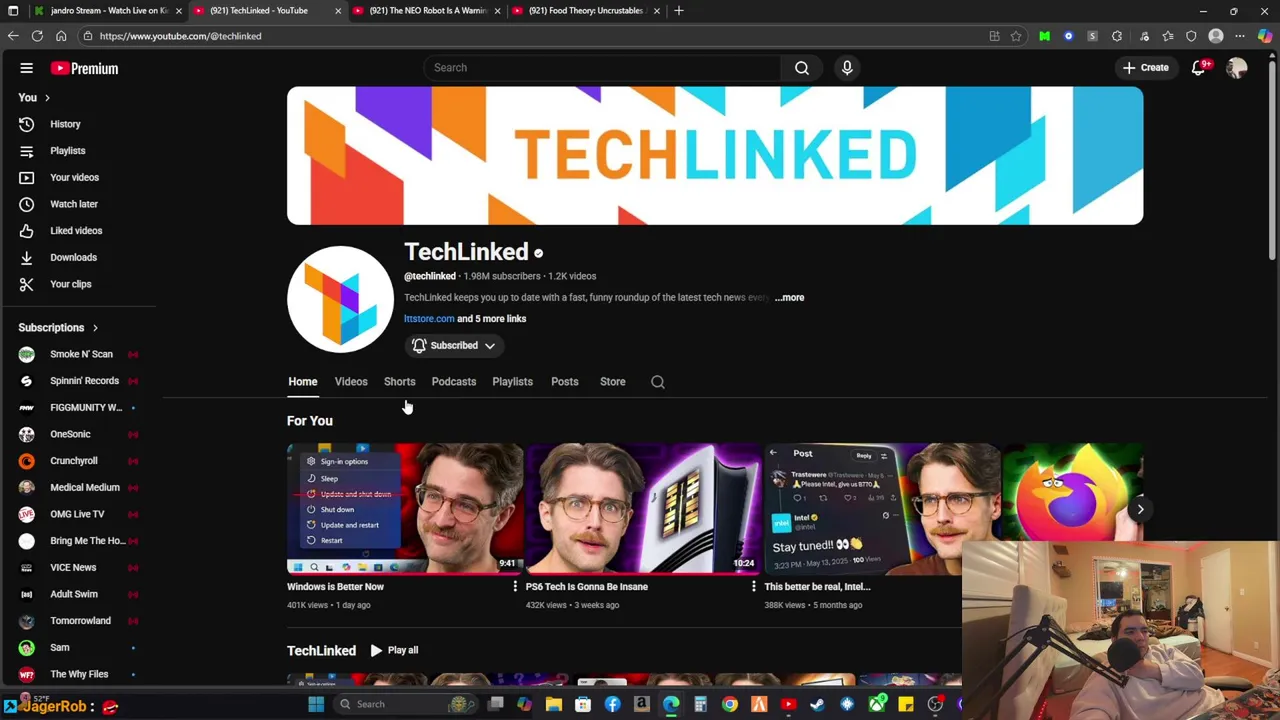Switch to the channel Playlists tab
The image size is (1280, 720).
coord(513,382)
